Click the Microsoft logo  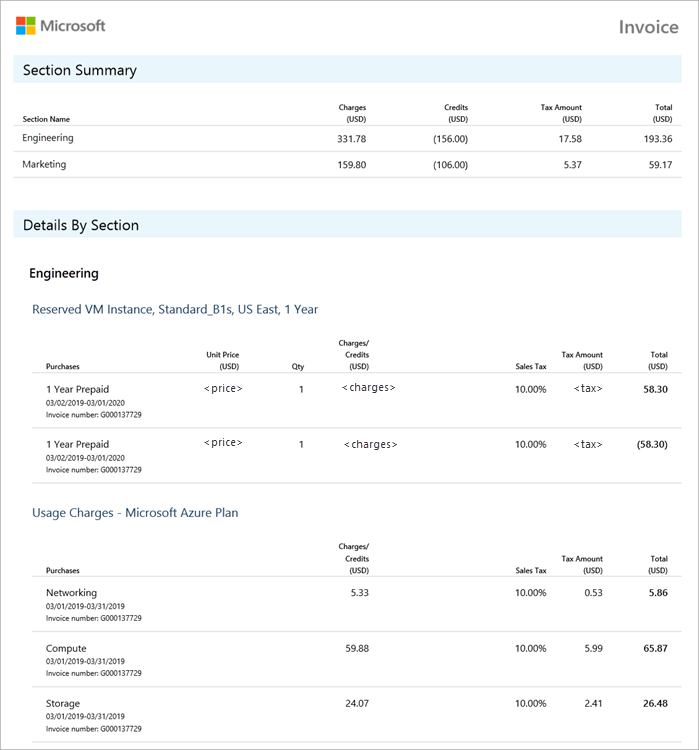coord(60,26)
